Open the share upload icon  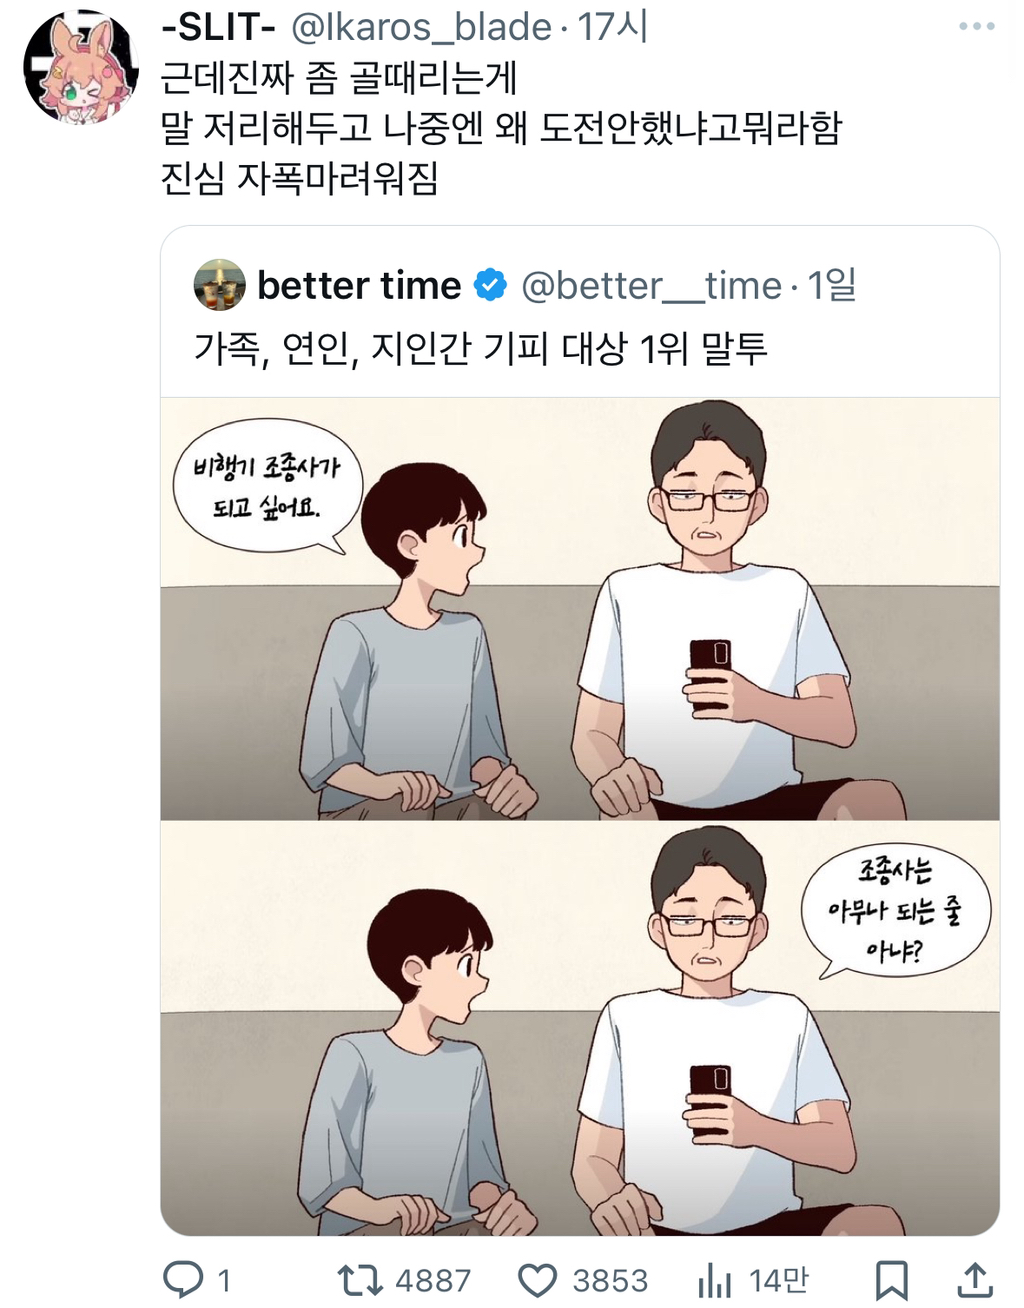tap(975, 1279)
